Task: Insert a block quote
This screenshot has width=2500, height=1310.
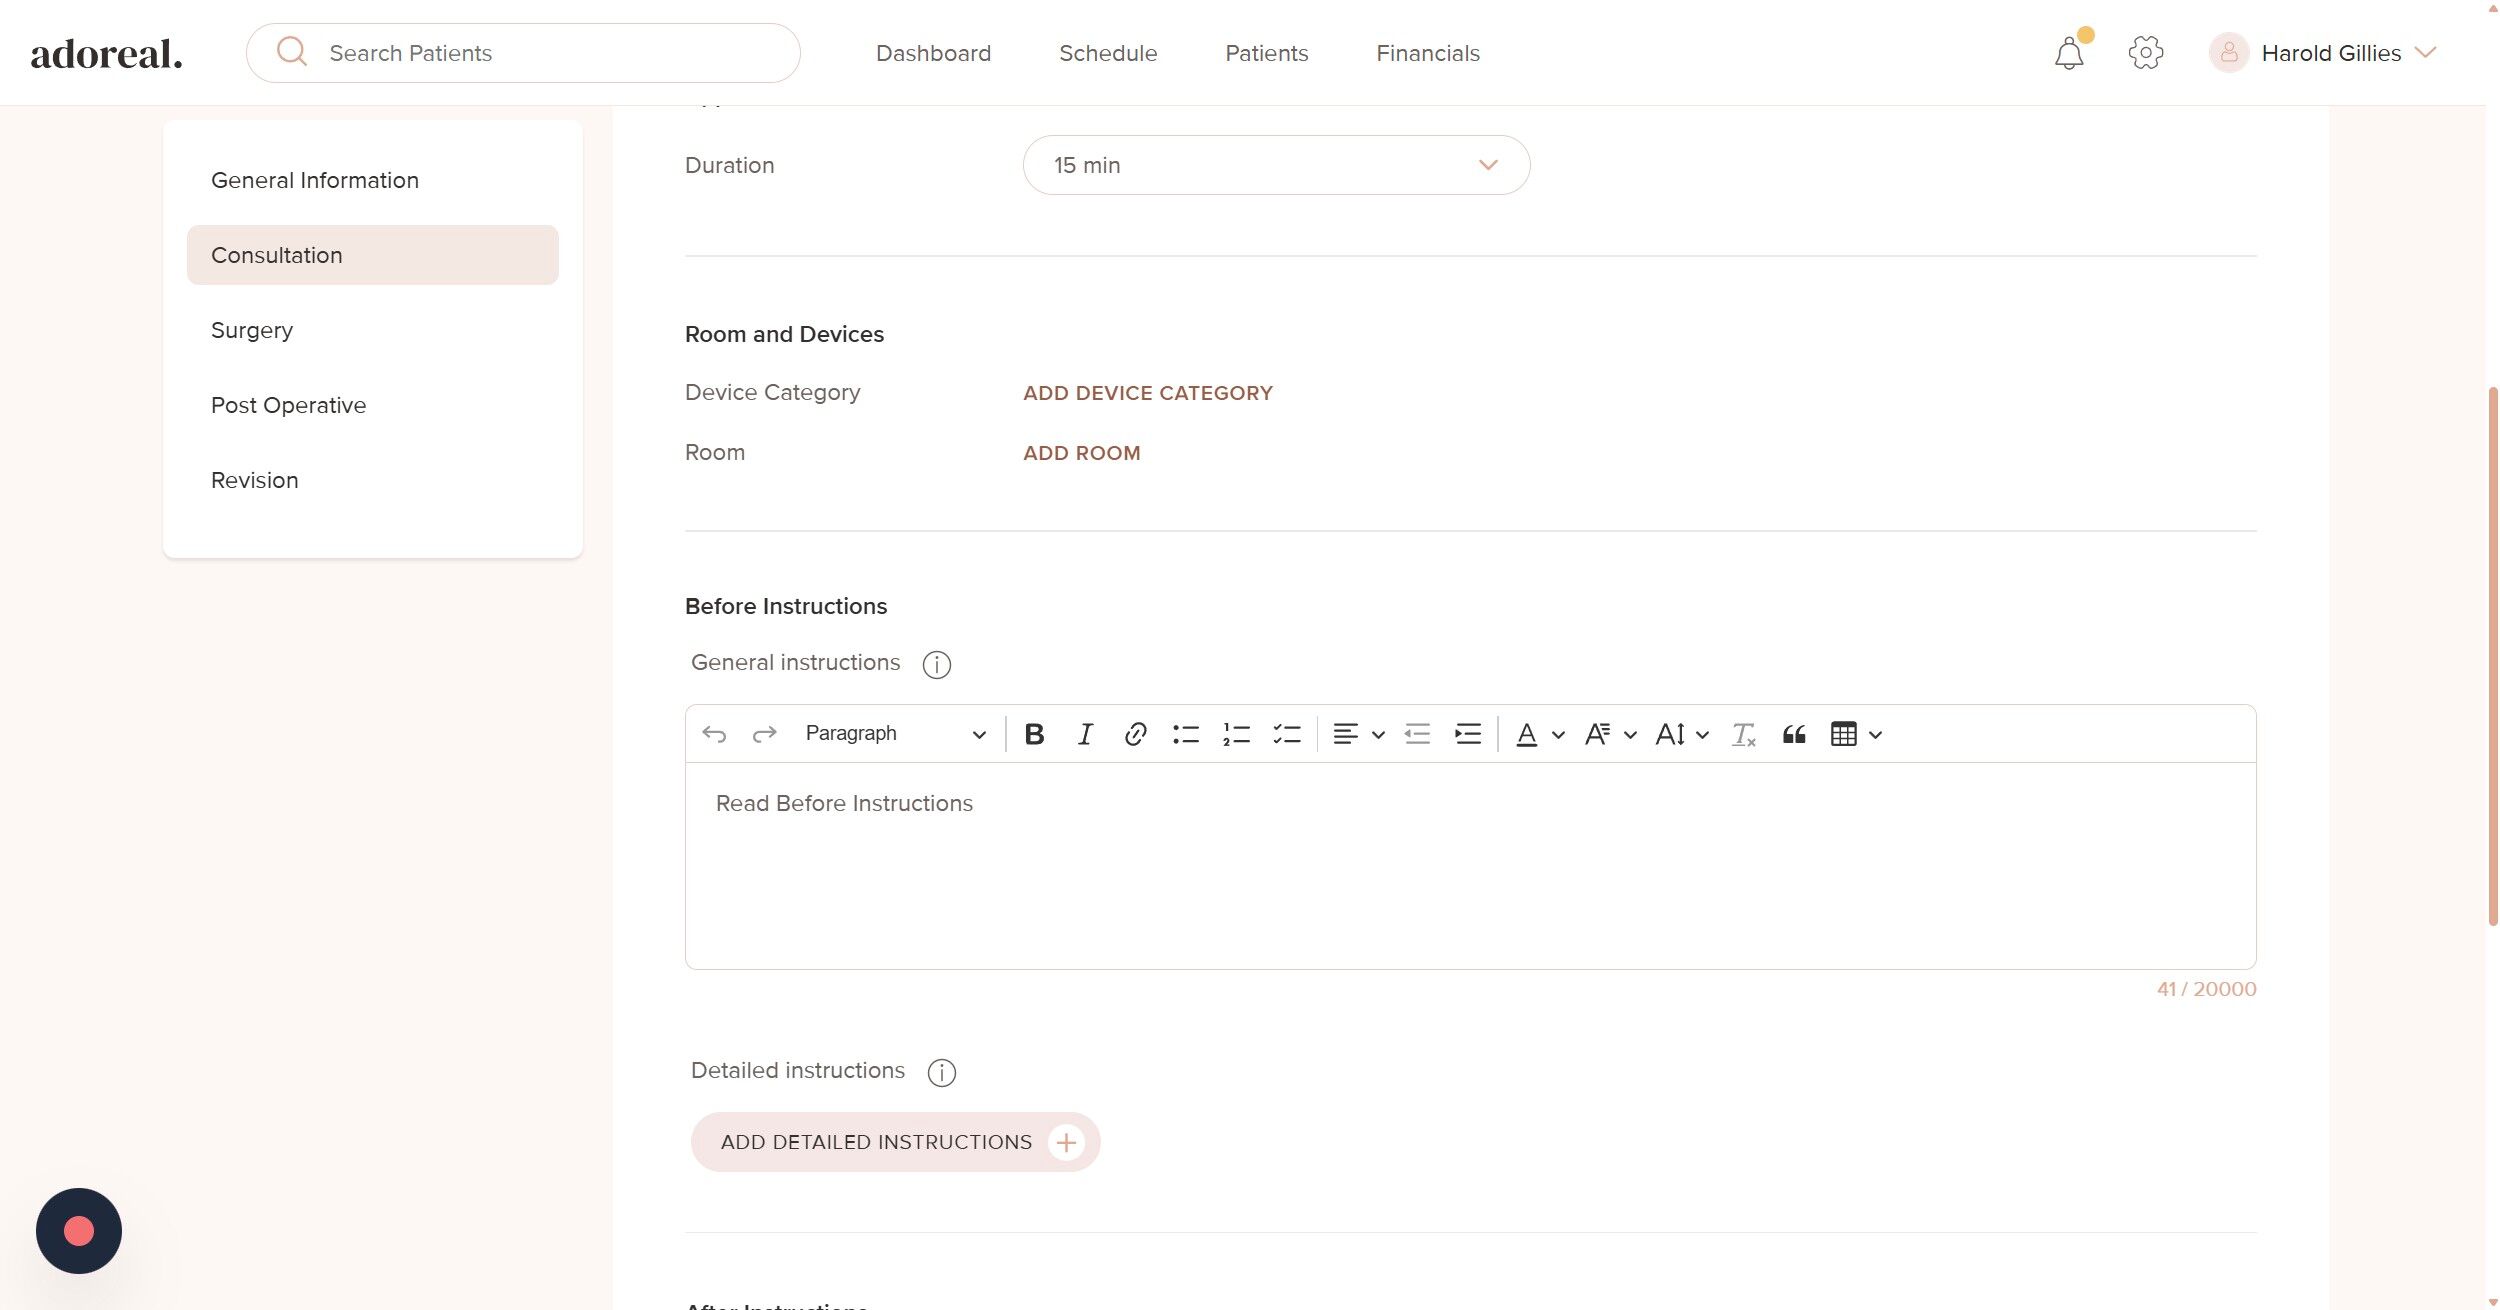Action: point(1793,734)
